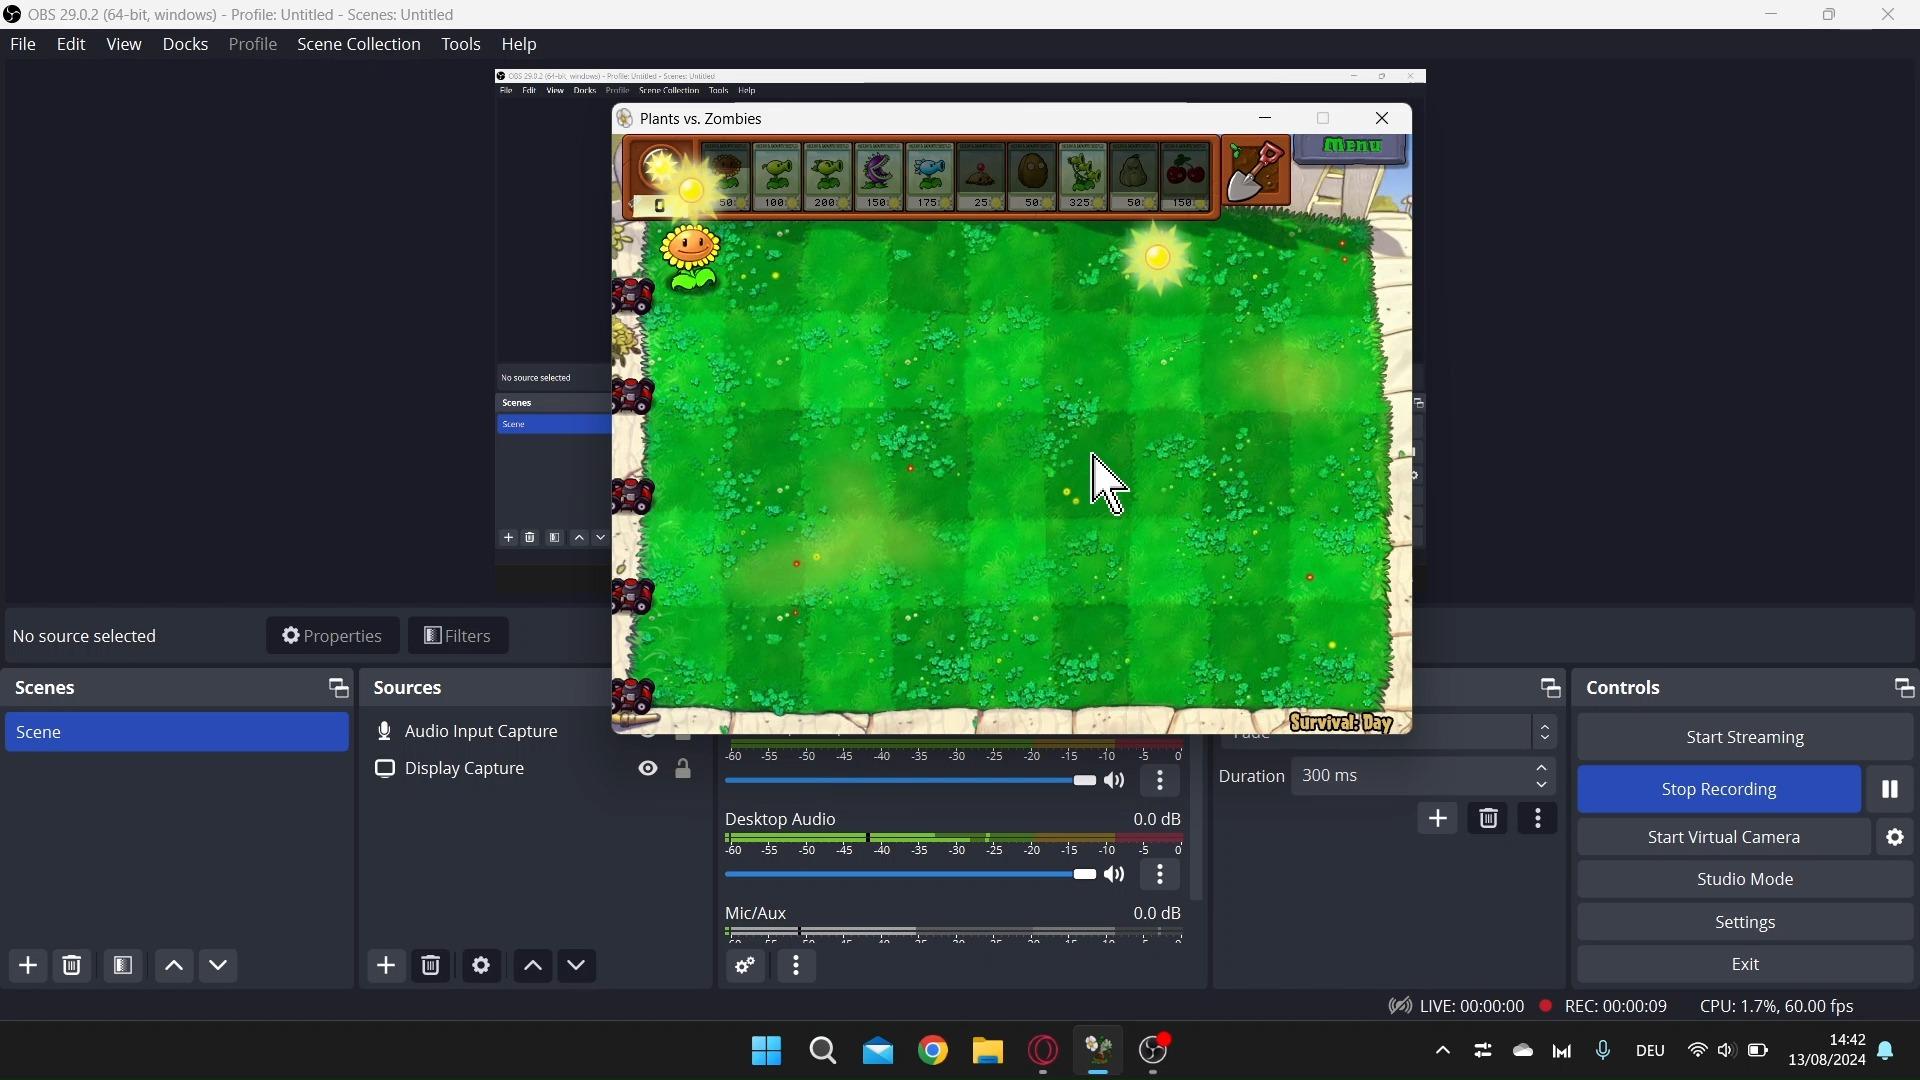The height and width of the screenshot is (1080, 1920).
Task: Move source down arrow
Action: pos(578,966)
